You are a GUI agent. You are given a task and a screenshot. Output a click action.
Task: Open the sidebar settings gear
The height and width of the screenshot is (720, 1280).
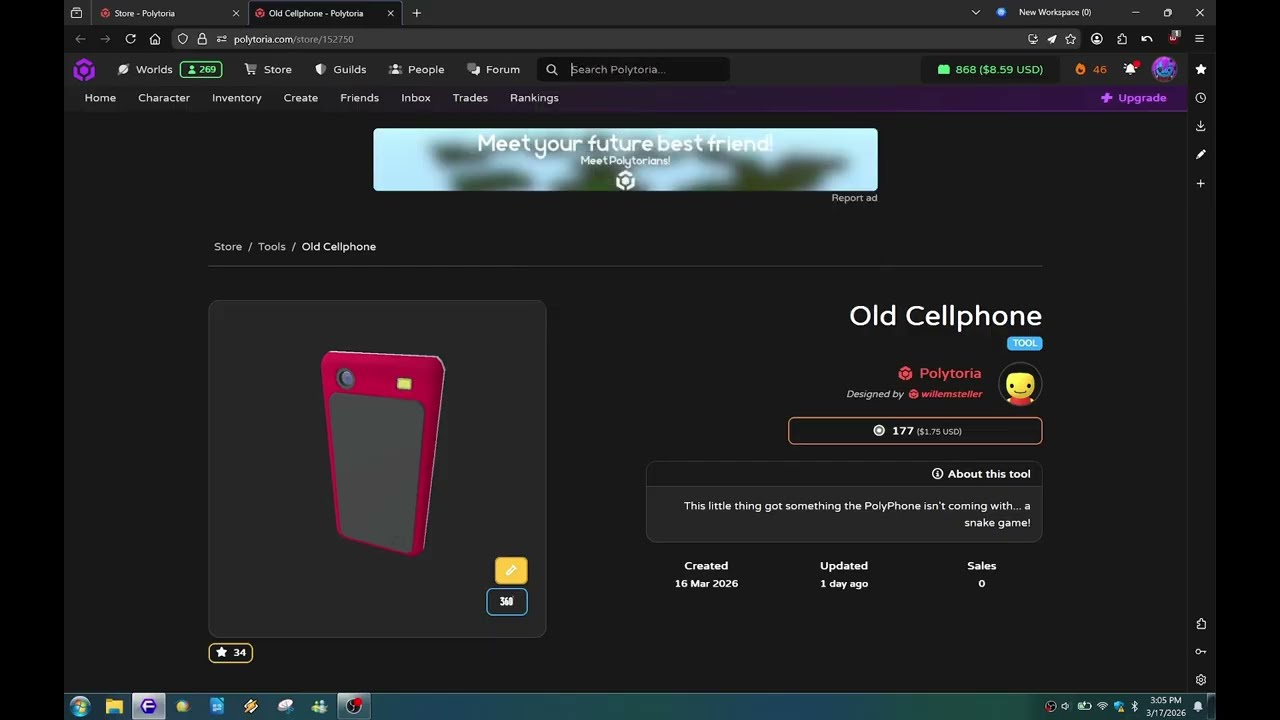[x=1201, y=680]
